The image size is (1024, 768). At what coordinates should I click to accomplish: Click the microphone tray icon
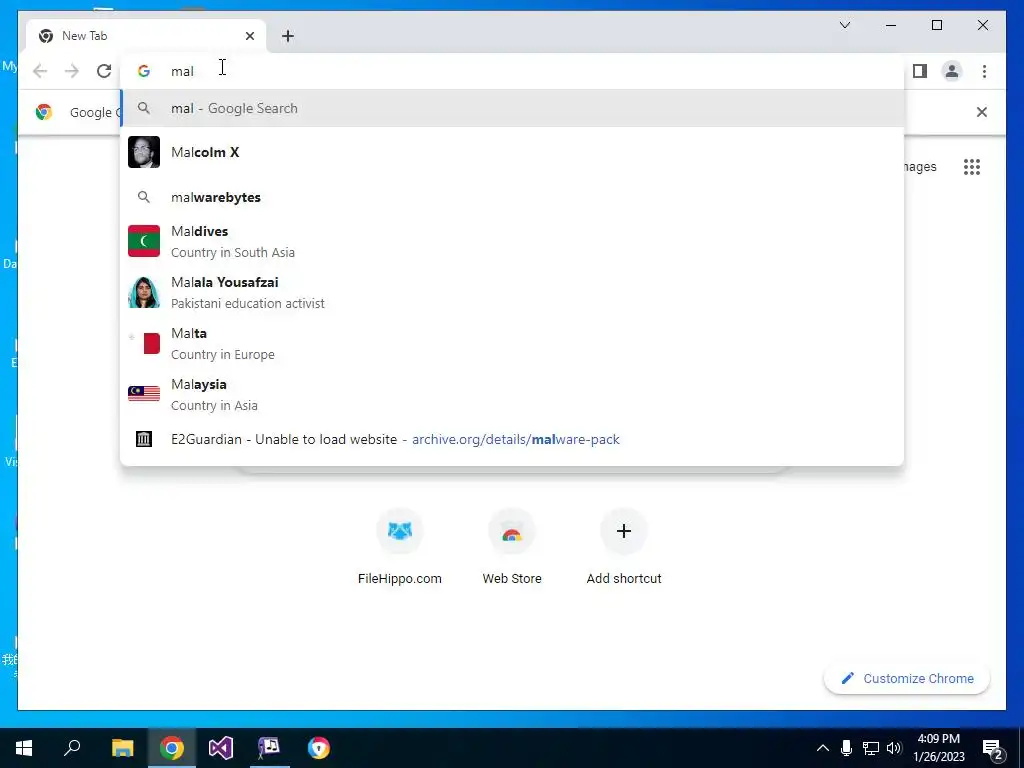(846, 748)
